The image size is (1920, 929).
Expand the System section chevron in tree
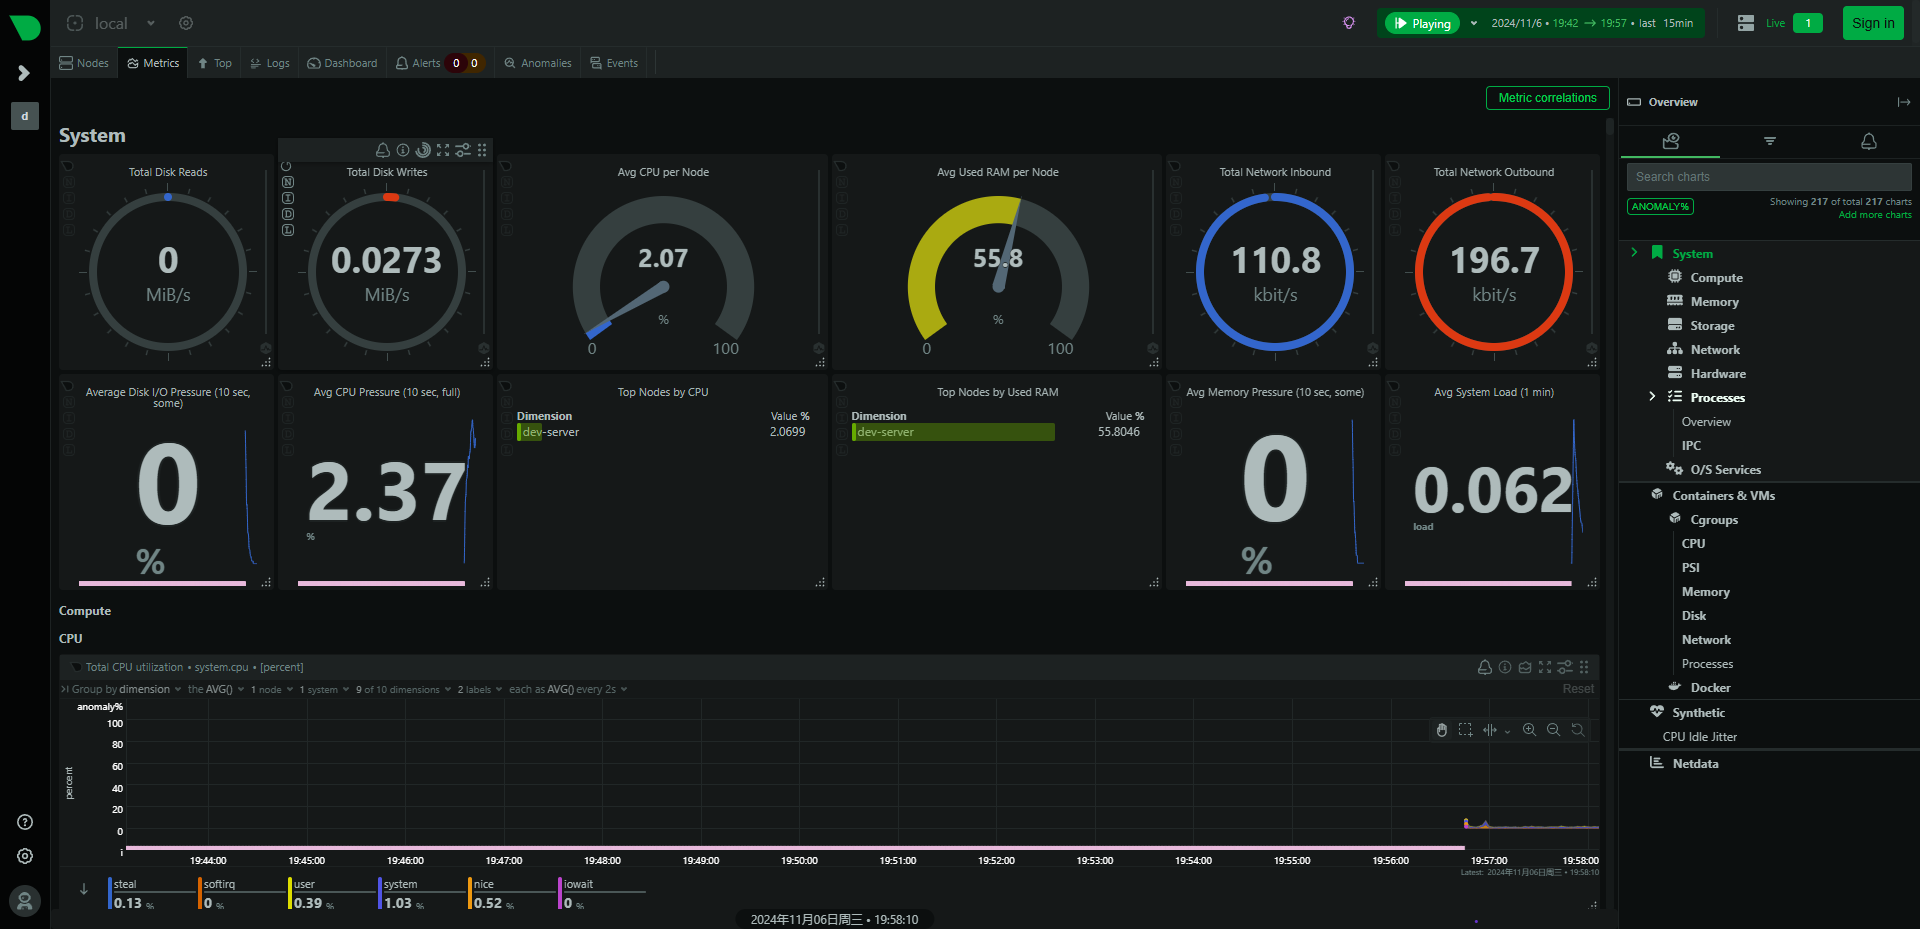(1634, 253)
